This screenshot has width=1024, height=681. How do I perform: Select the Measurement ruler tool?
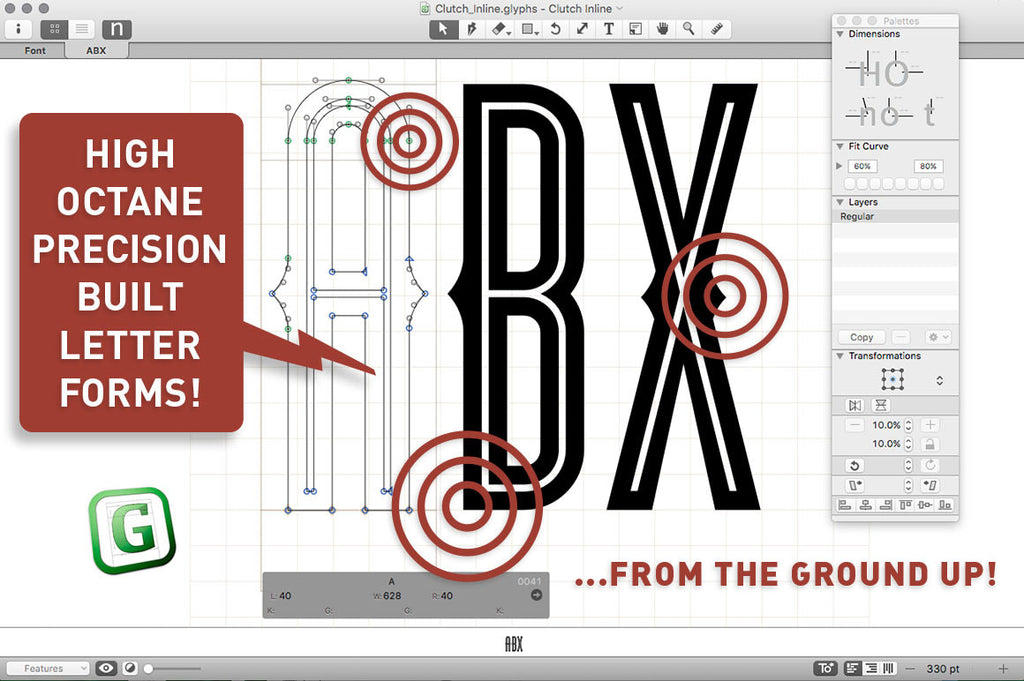[x=717, y=29]
